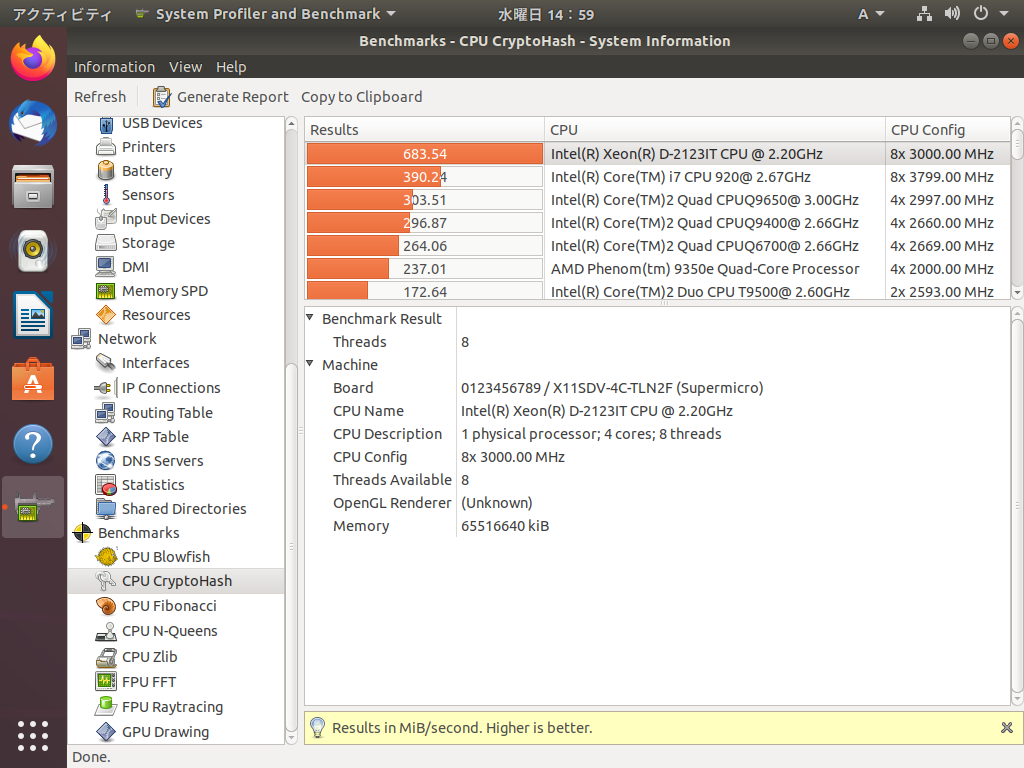Select the ARP Table icon
This screenshot has height=768, width=1024.
tap(106, 437)
